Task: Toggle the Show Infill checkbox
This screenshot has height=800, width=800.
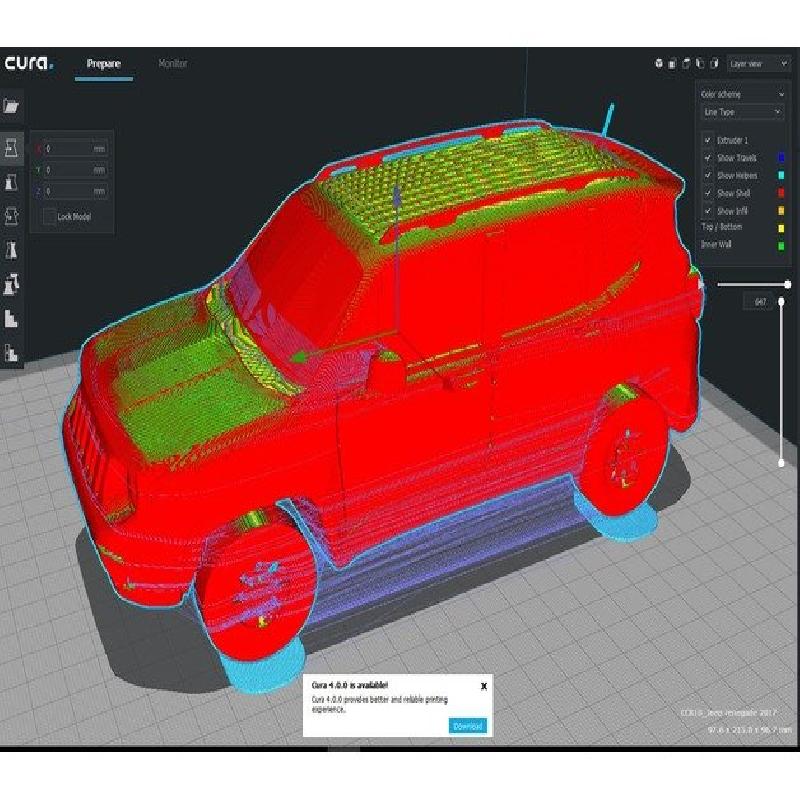Action: point(708,210)
